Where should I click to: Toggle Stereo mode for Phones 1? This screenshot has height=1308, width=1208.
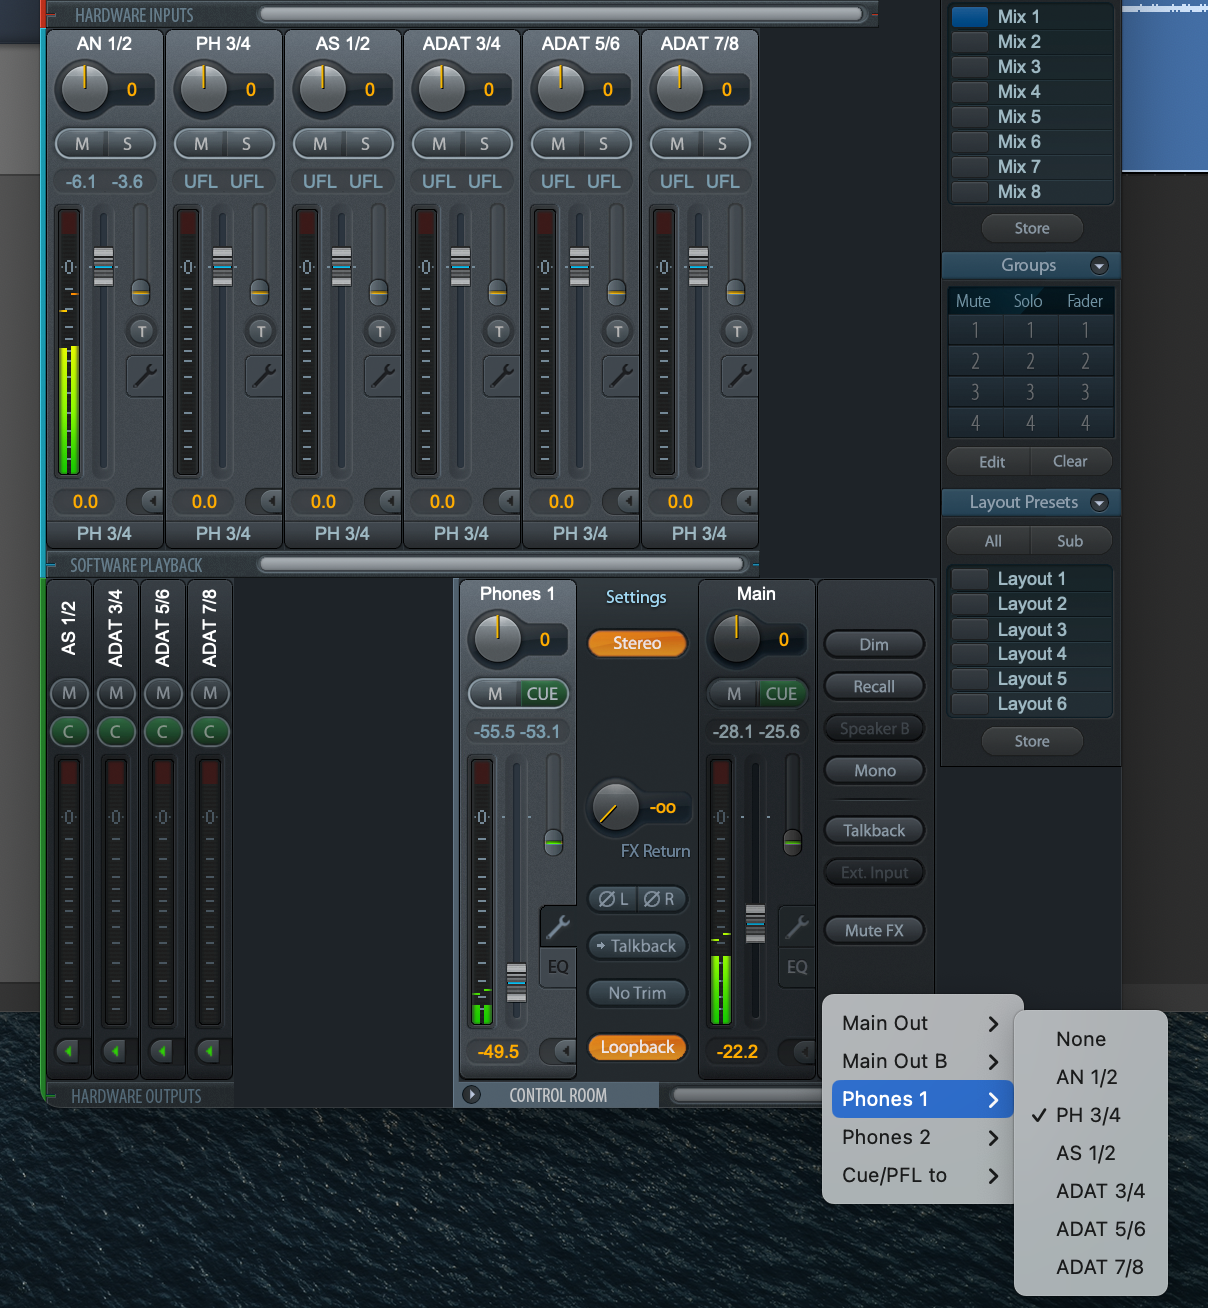[x=637, y=643]
